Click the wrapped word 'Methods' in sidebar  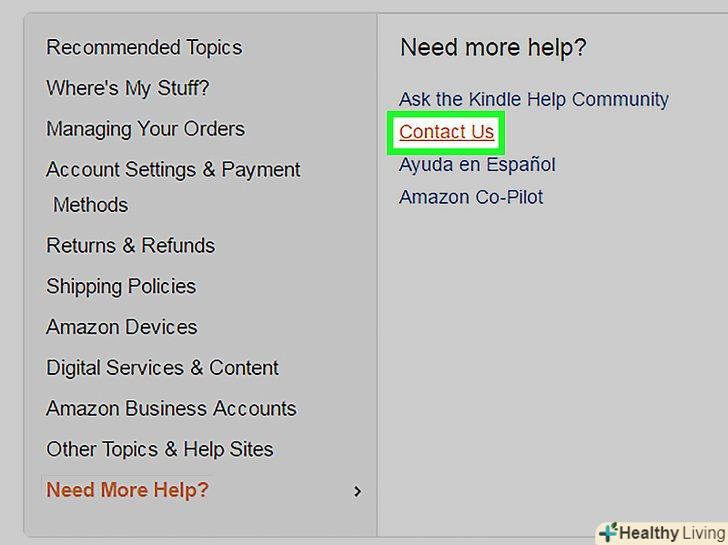pyautogui.click(x=90, y=205)
